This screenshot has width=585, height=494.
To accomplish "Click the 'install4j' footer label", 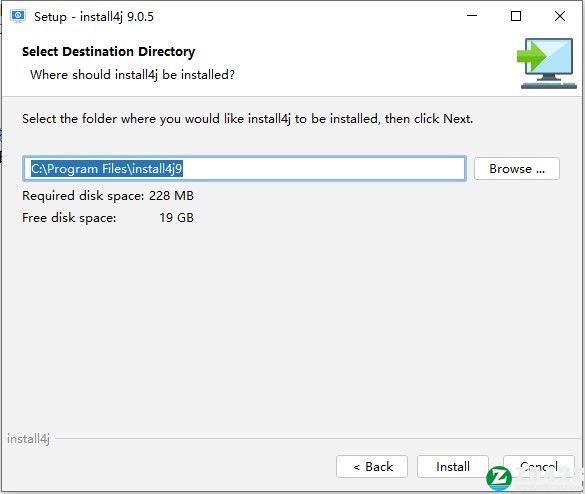I will (28, 439).
